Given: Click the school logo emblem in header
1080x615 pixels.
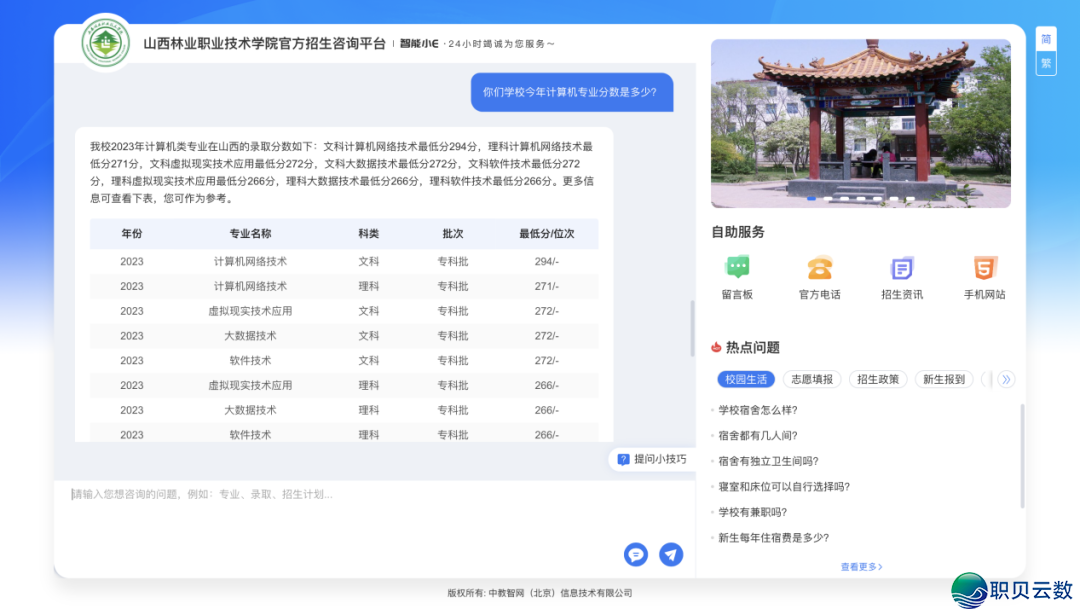Looking at the screenshot, I should pyautogui.click(x=105, y=44).
